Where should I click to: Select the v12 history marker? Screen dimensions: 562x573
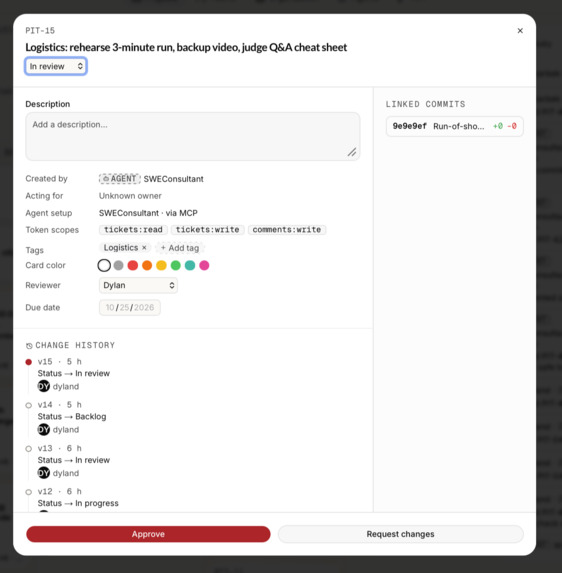pyautogui.click(x=29, y=492)
